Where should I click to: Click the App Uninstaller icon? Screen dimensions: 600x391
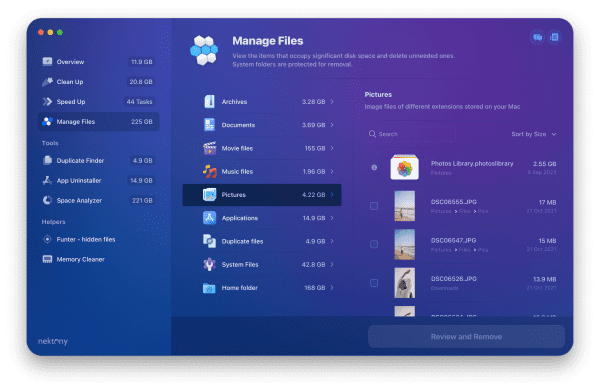(47, 180)
